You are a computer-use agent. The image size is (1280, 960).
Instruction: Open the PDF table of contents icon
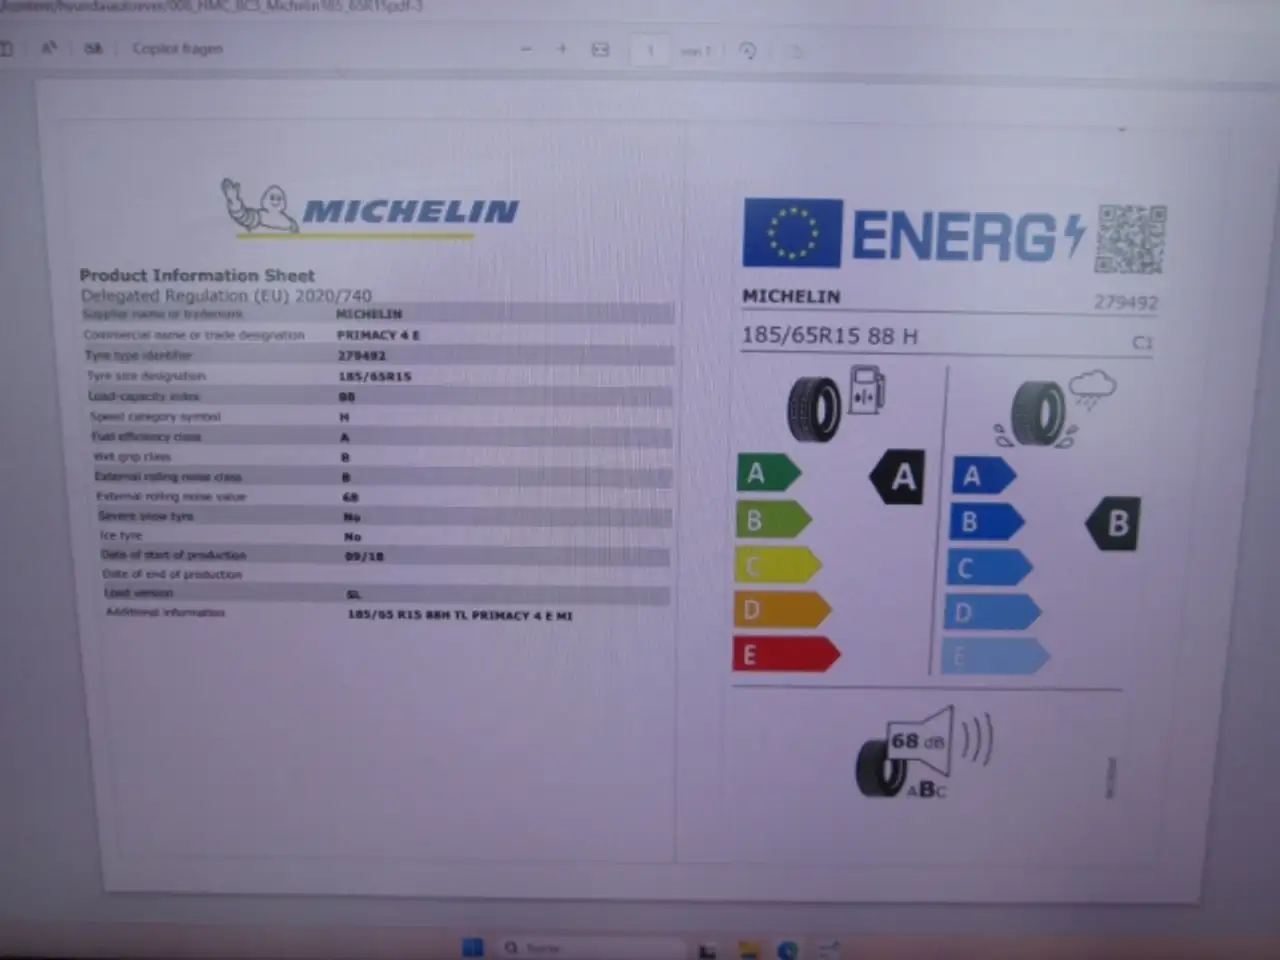6,48
